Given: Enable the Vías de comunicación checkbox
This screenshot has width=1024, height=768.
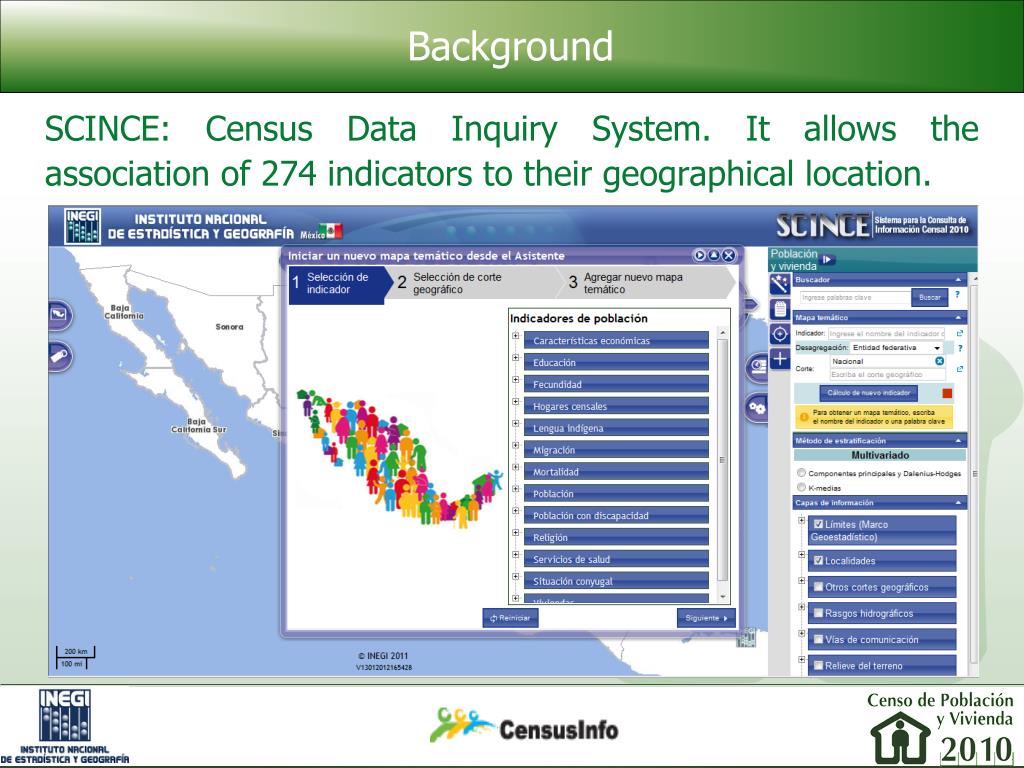Looking at the screenshot, I should (818, 639).
